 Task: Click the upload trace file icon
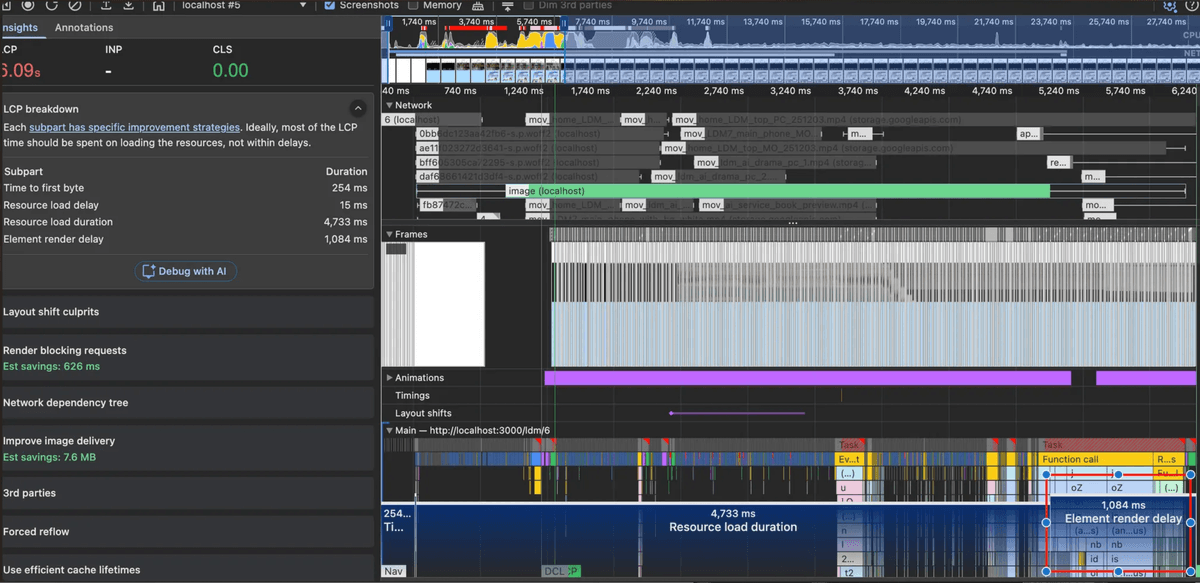107,6
